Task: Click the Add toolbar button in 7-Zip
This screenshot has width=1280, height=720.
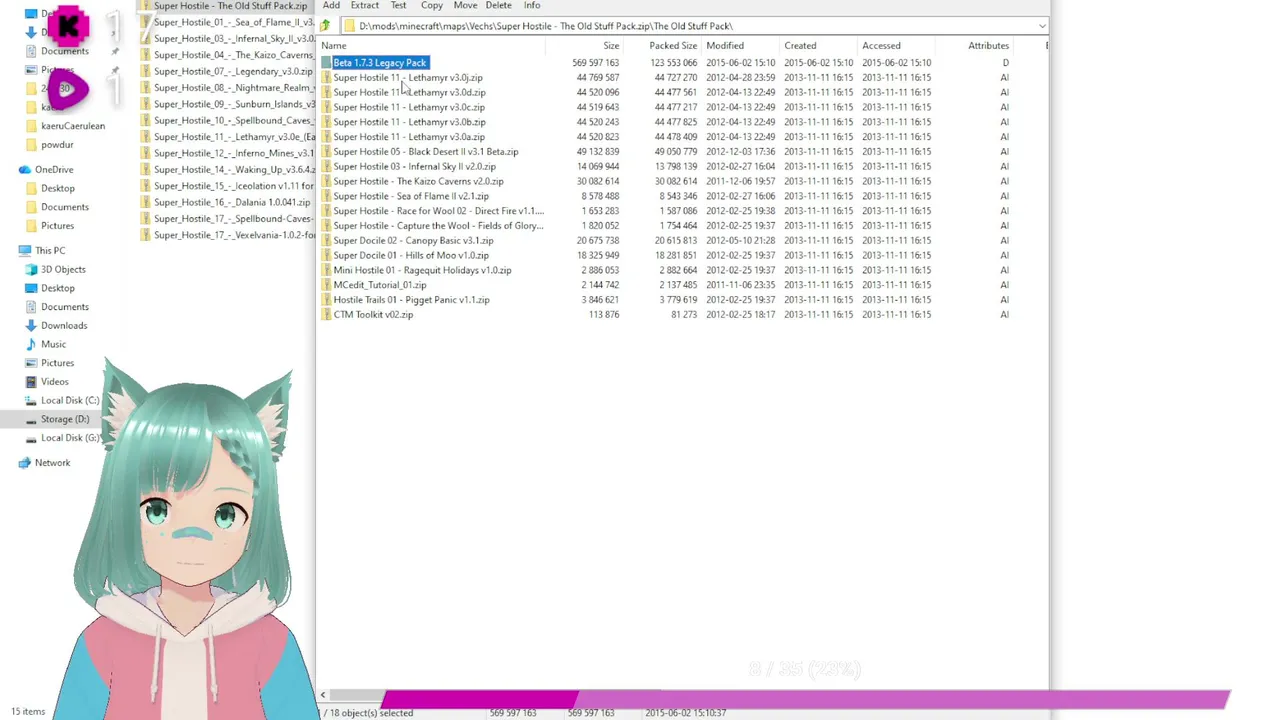Action: tap(331, 6)
